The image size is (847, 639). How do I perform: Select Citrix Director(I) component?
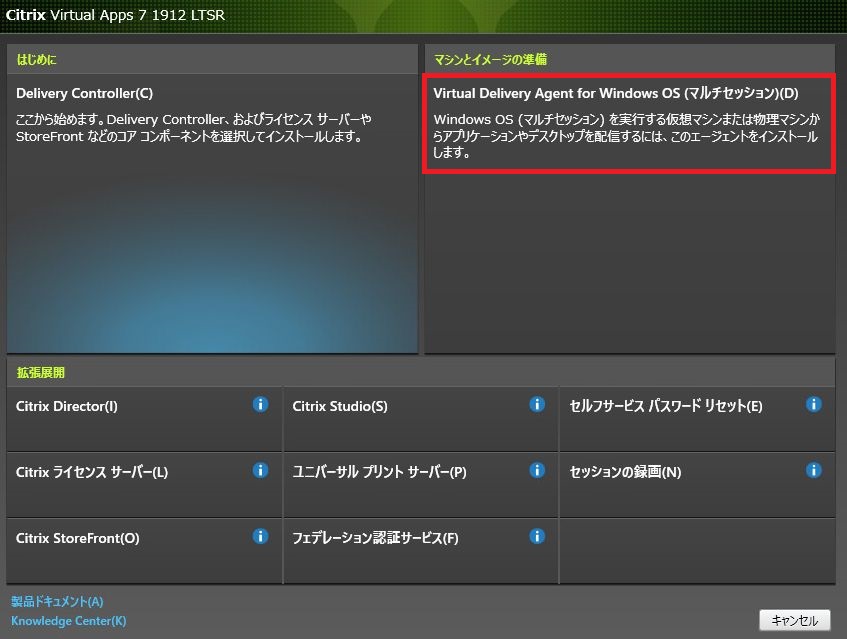pyautogui.click(x=66, y=406)
